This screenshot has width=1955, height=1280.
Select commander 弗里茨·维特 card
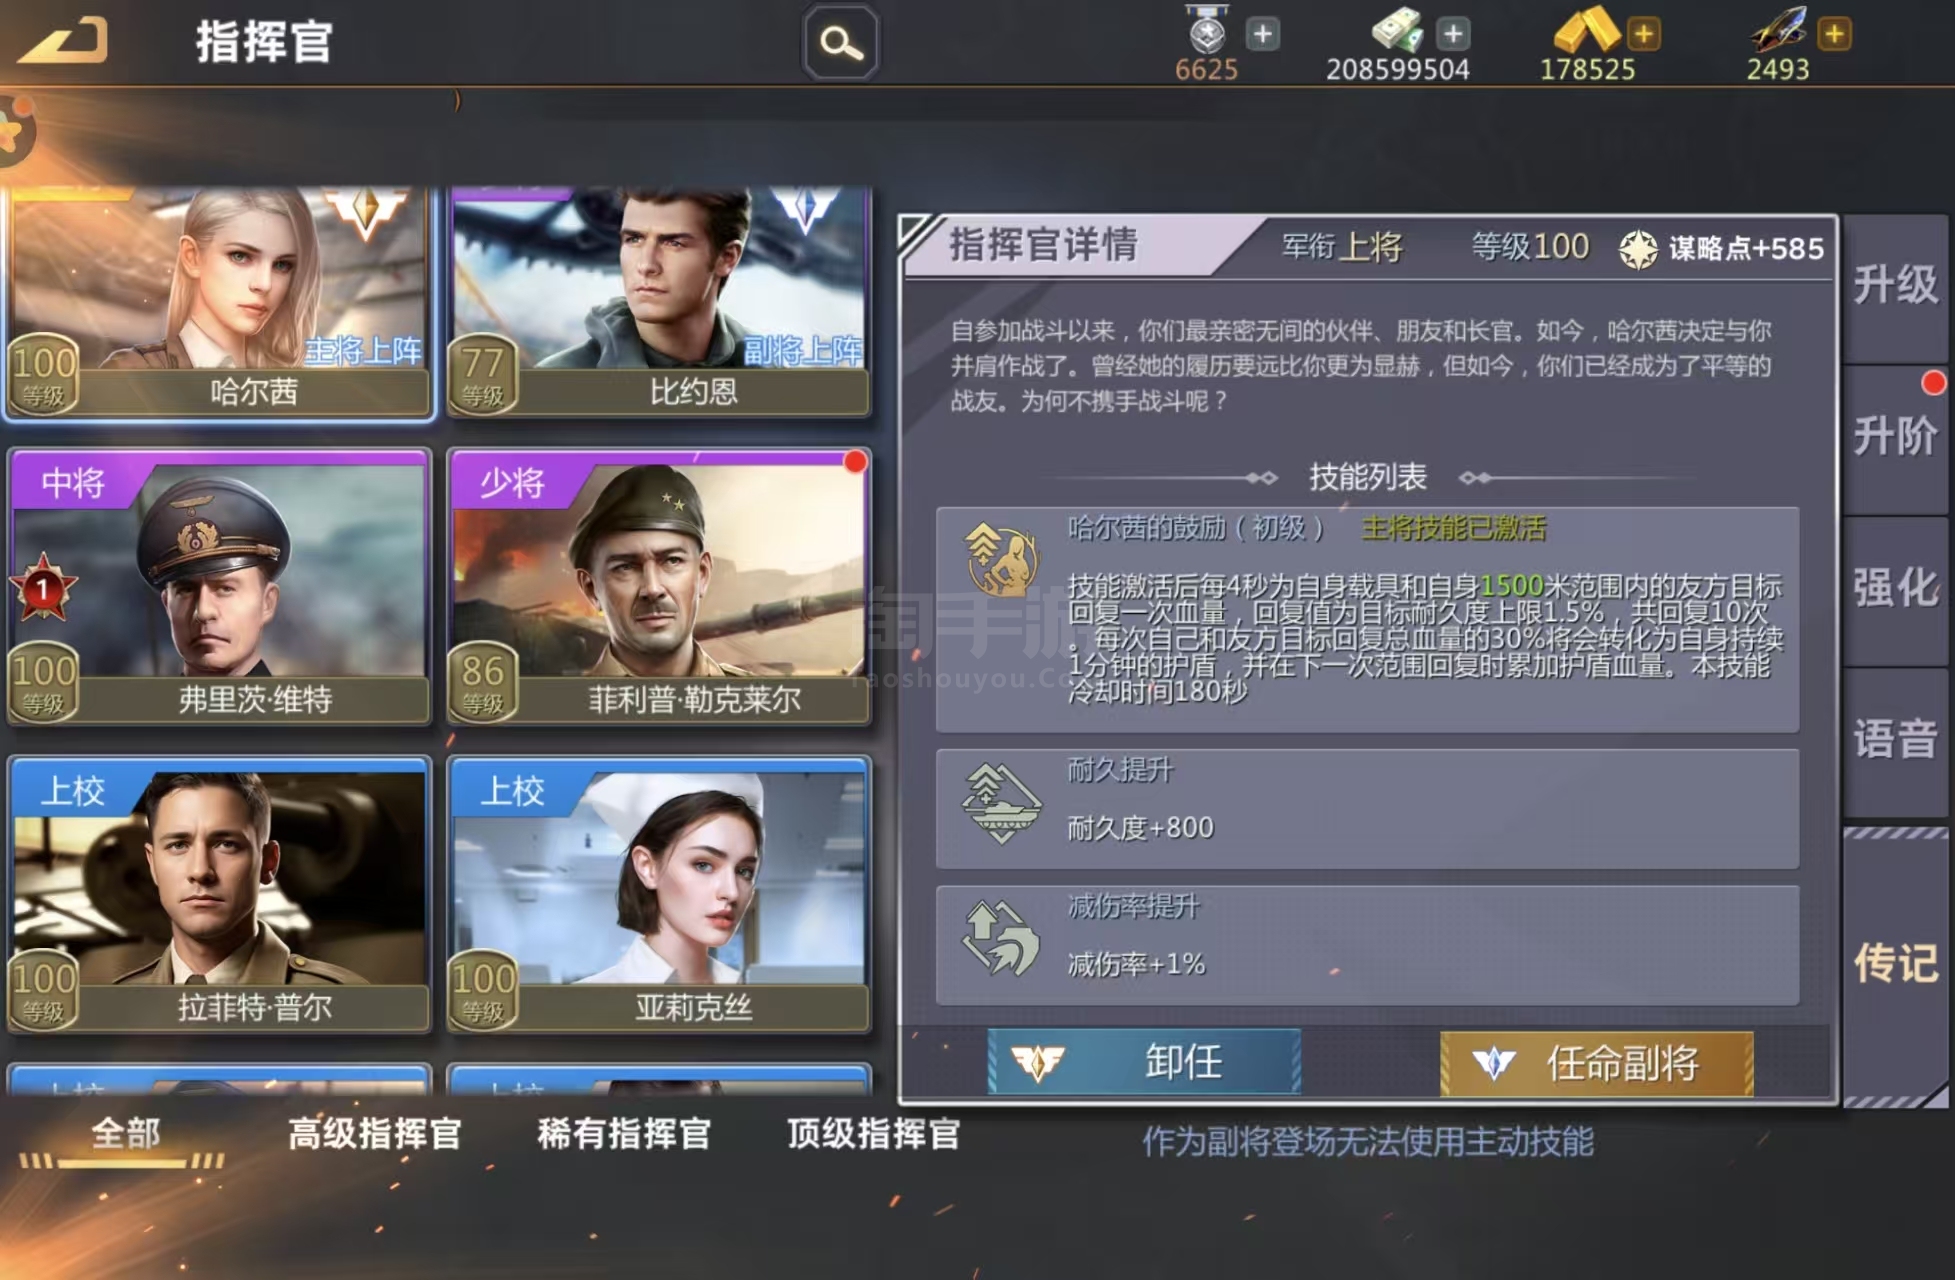click(x=220, y=585)
